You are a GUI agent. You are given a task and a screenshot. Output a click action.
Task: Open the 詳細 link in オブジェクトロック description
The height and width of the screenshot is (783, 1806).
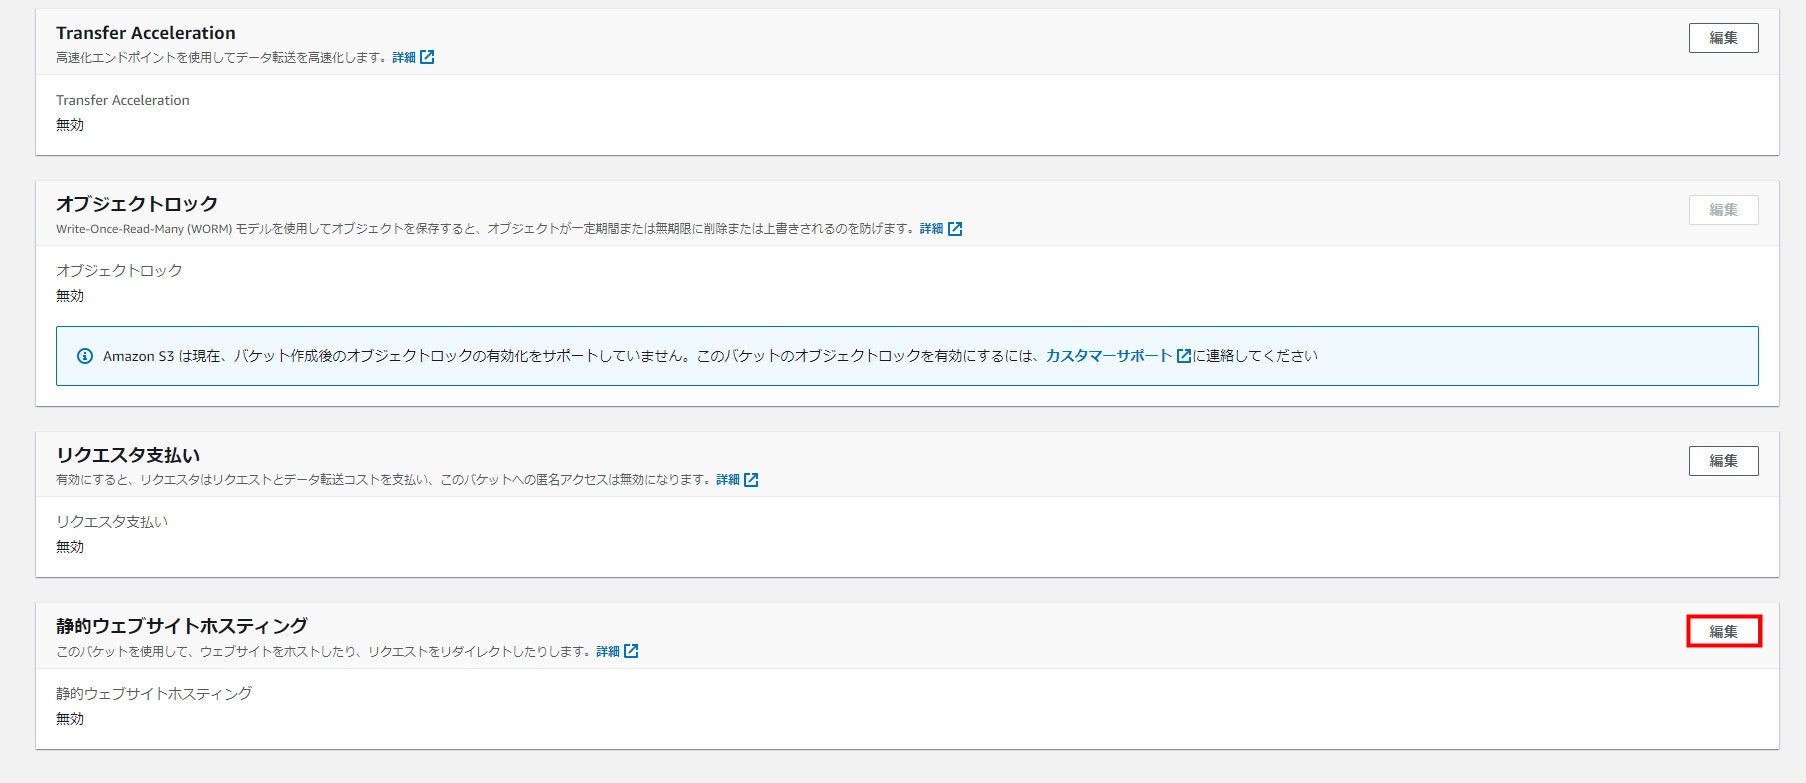(931, 229)
